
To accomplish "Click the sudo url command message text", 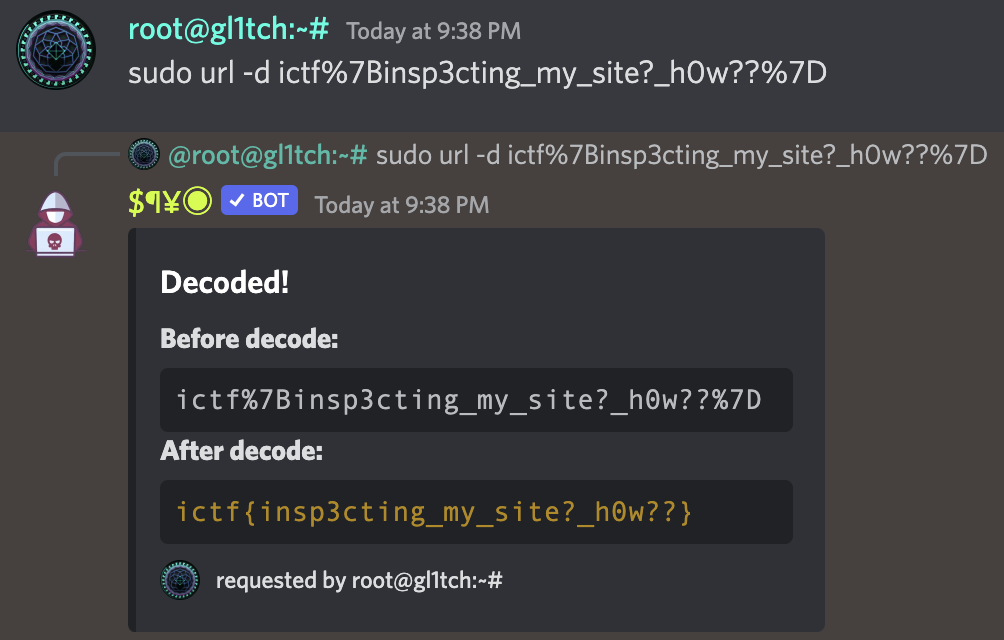I will click(x=477, y=74).
